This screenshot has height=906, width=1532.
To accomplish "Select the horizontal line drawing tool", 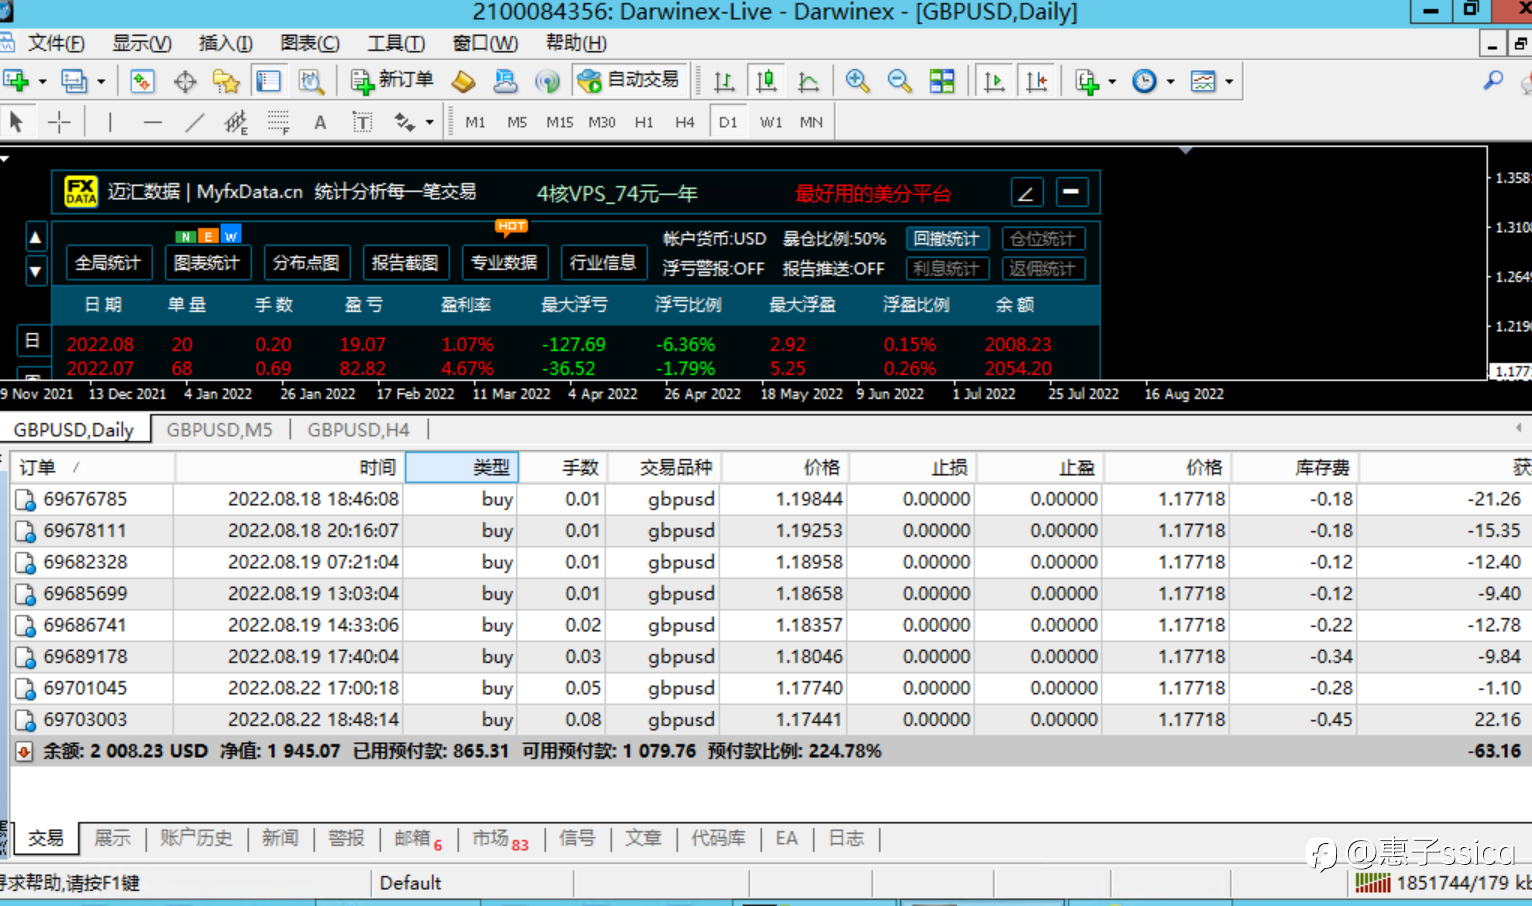I will coord(152,122).
